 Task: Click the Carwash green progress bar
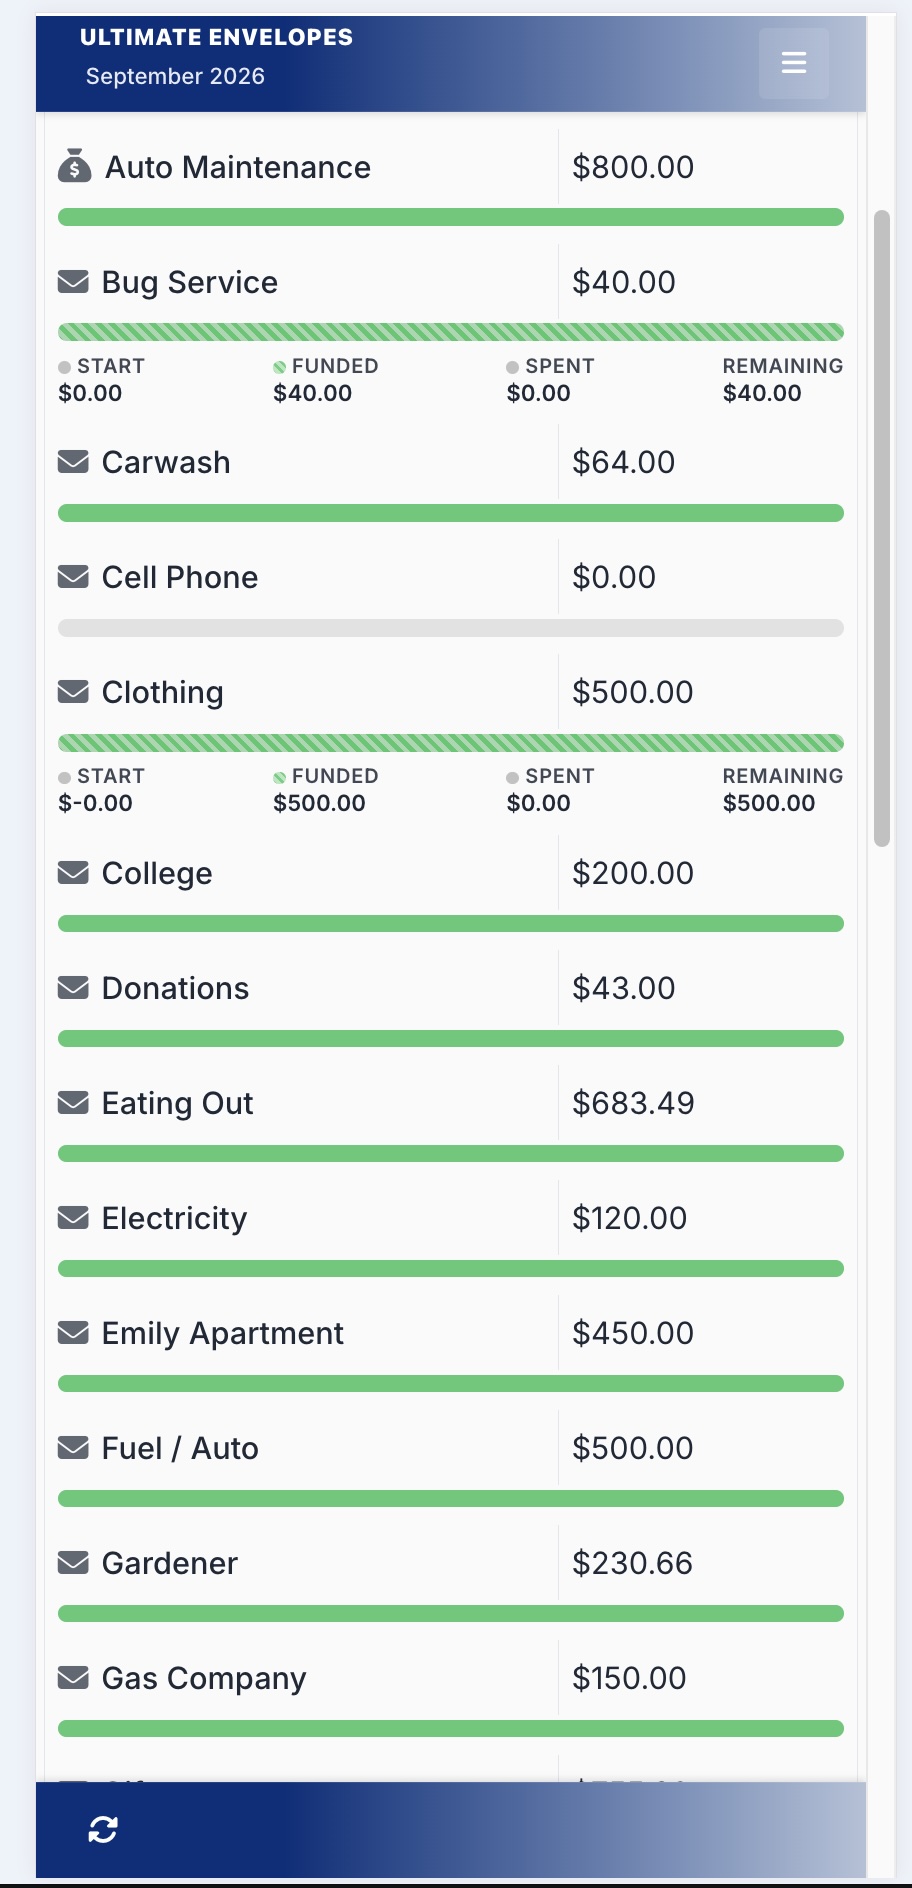[451, 513]
